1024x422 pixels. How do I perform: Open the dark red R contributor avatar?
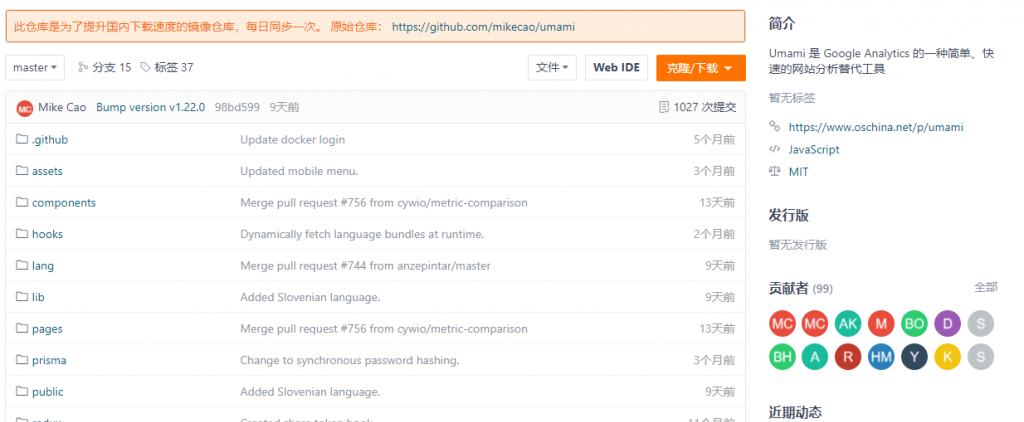(x=848, y=357)
